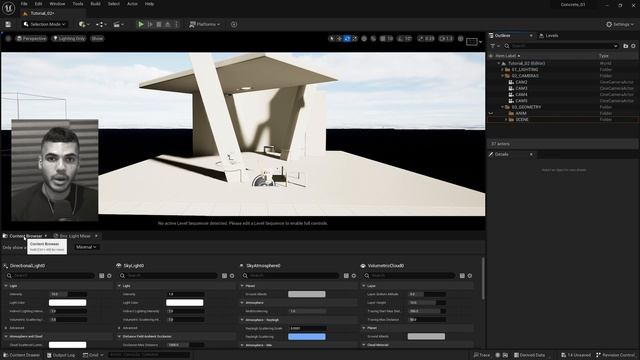
Task: Open the Platforms dropdown
Action: 204,24
